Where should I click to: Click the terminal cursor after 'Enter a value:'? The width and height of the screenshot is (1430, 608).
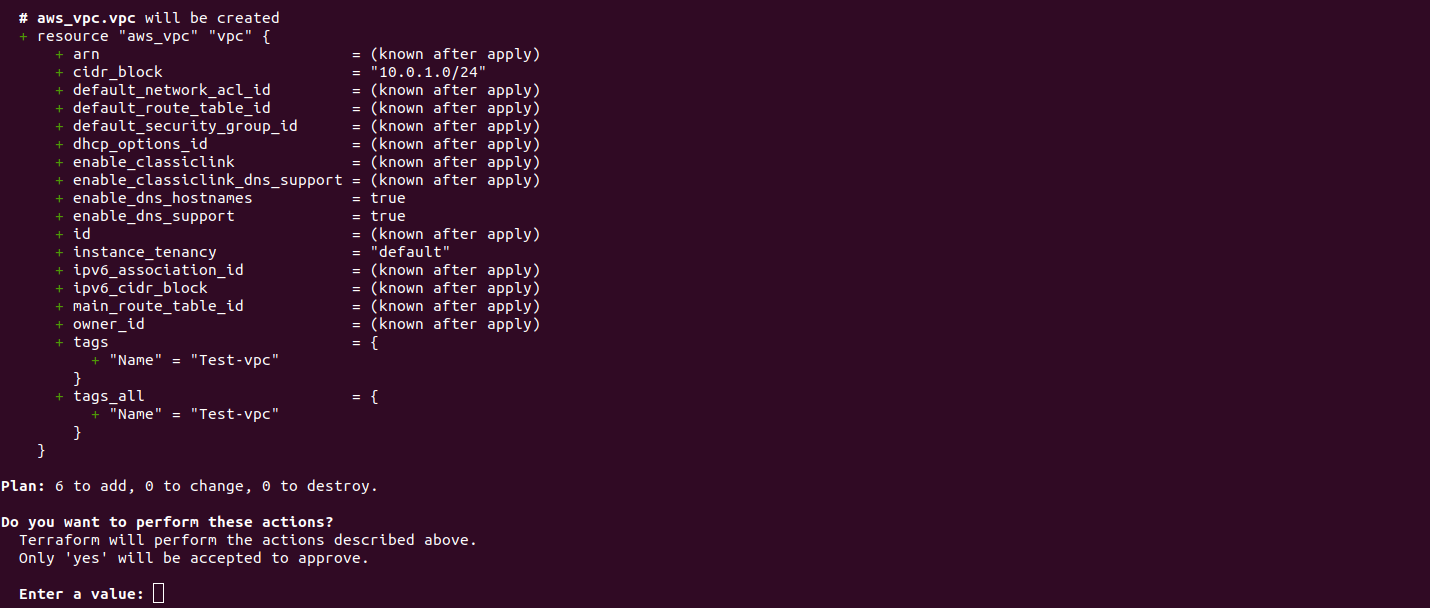(x=159, y=594)
